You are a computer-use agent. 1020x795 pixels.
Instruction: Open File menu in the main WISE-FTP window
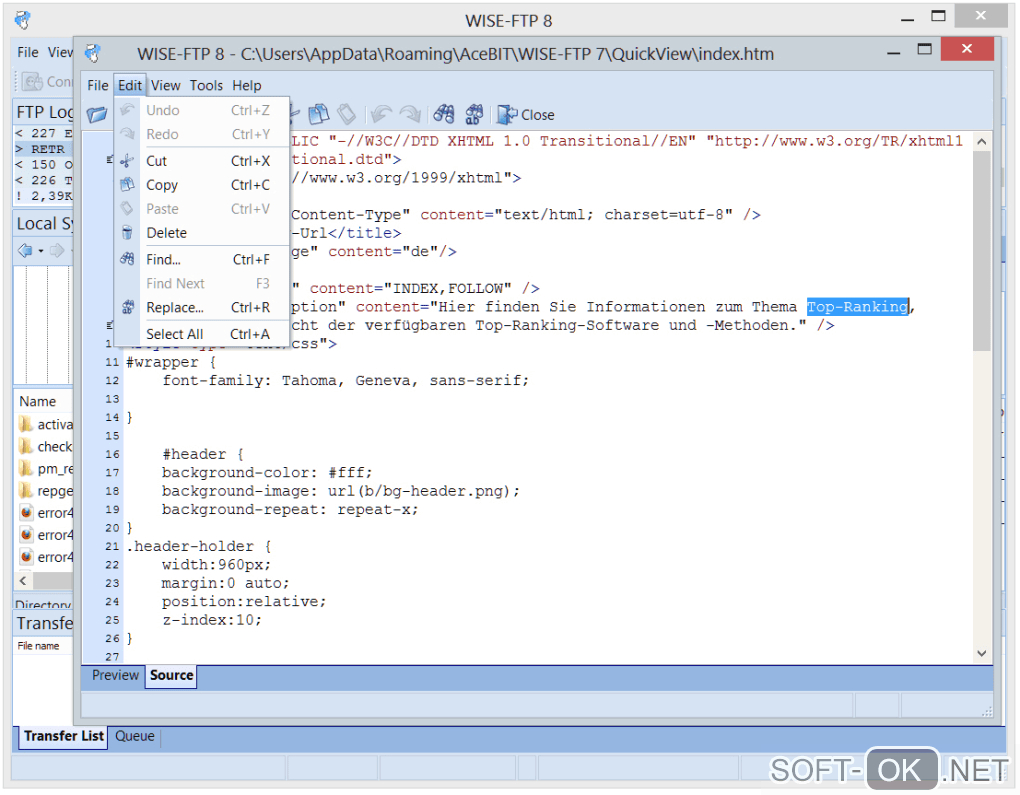[27, 52]
